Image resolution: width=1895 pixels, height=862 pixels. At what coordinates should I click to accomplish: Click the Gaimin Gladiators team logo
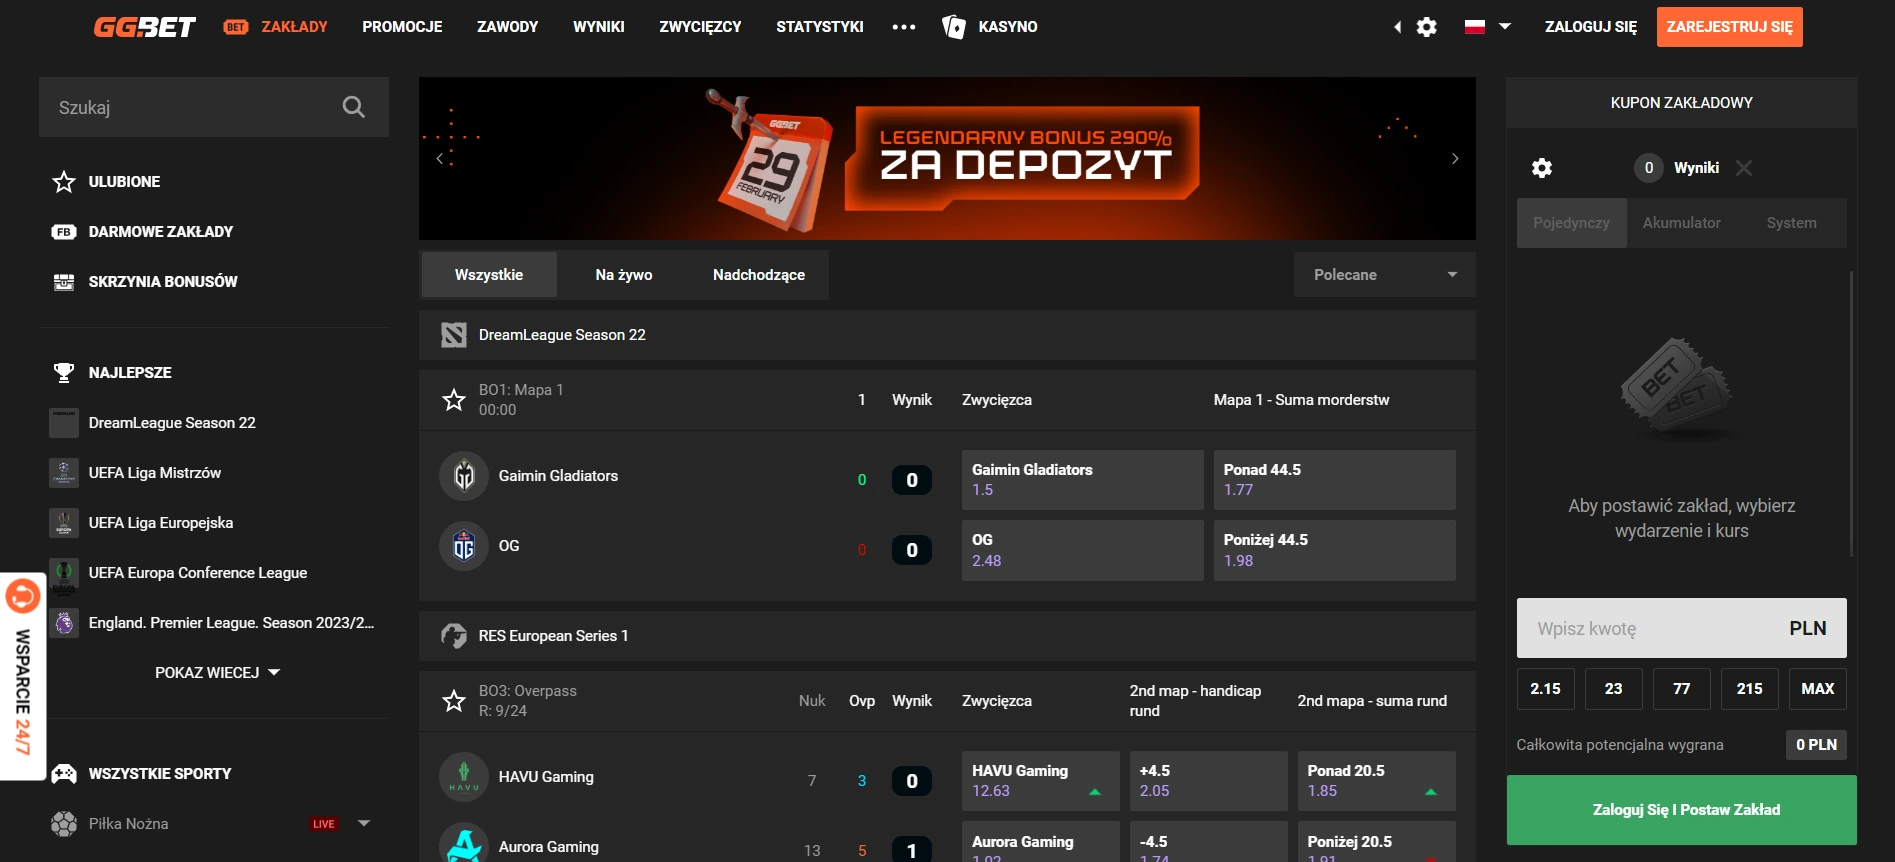pos(464,476)
